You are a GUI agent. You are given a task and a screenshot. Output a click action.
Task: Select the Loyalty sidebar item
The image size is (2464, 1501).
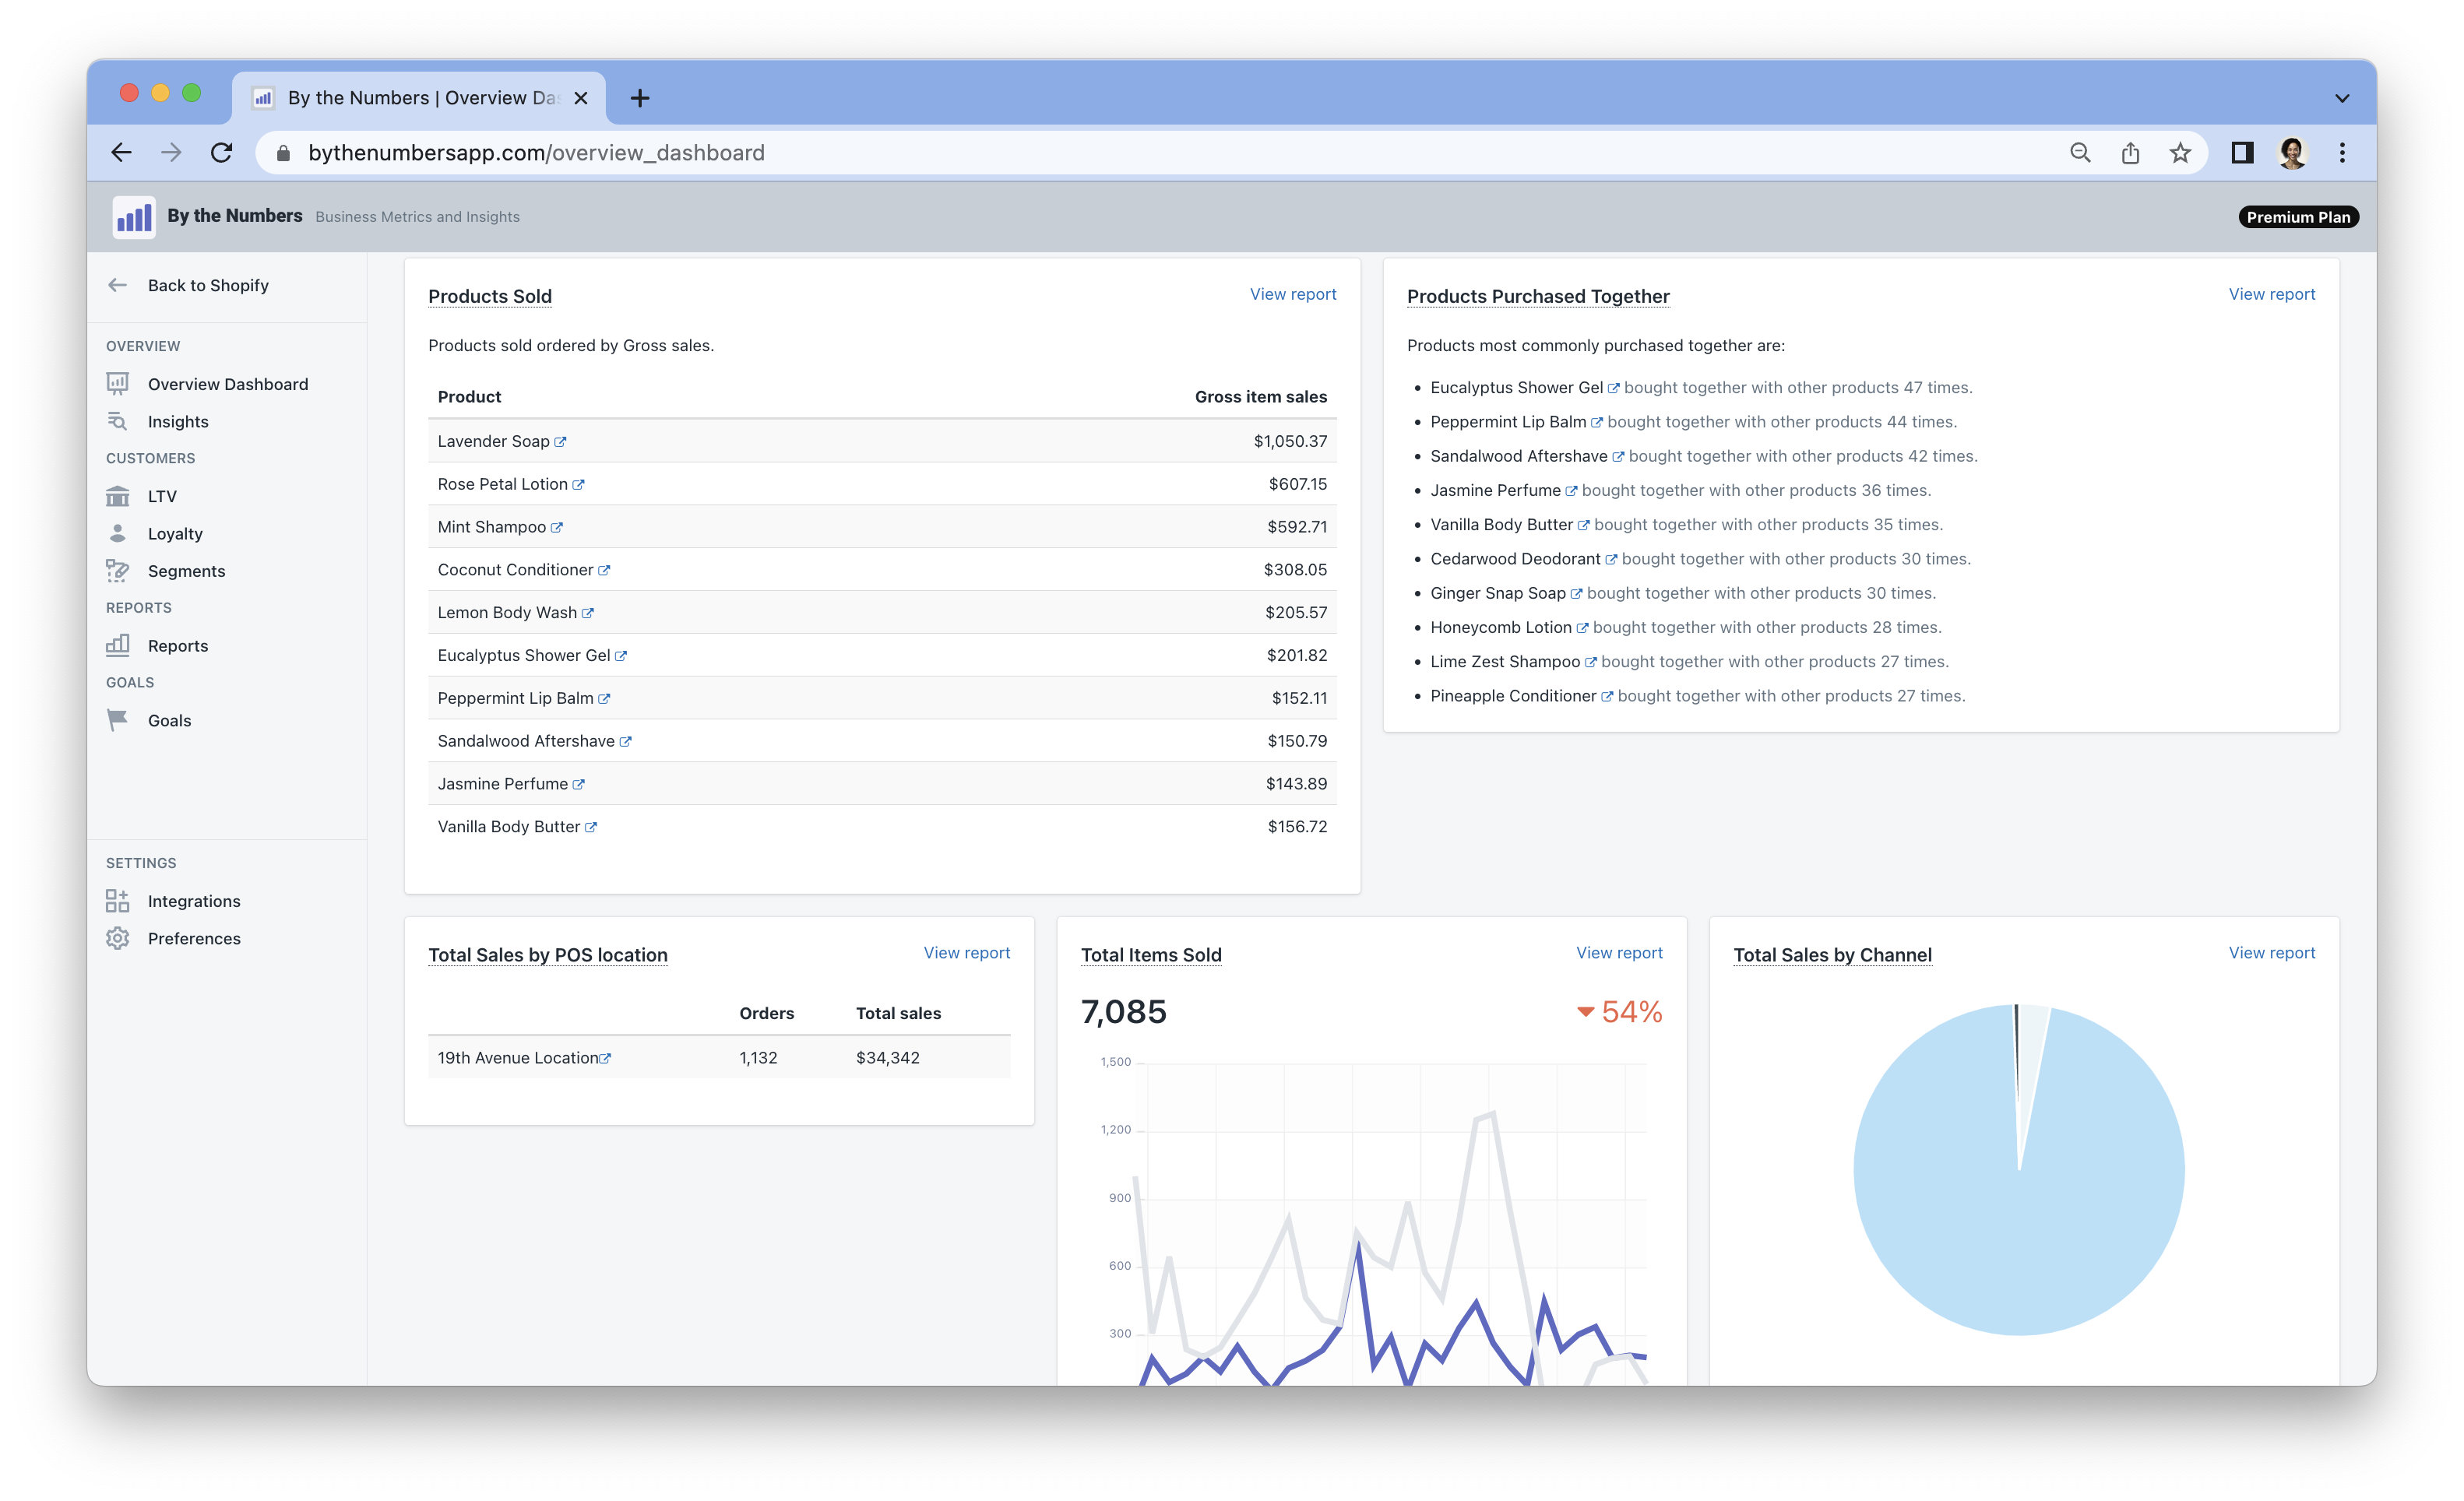(x=175, y=534)
